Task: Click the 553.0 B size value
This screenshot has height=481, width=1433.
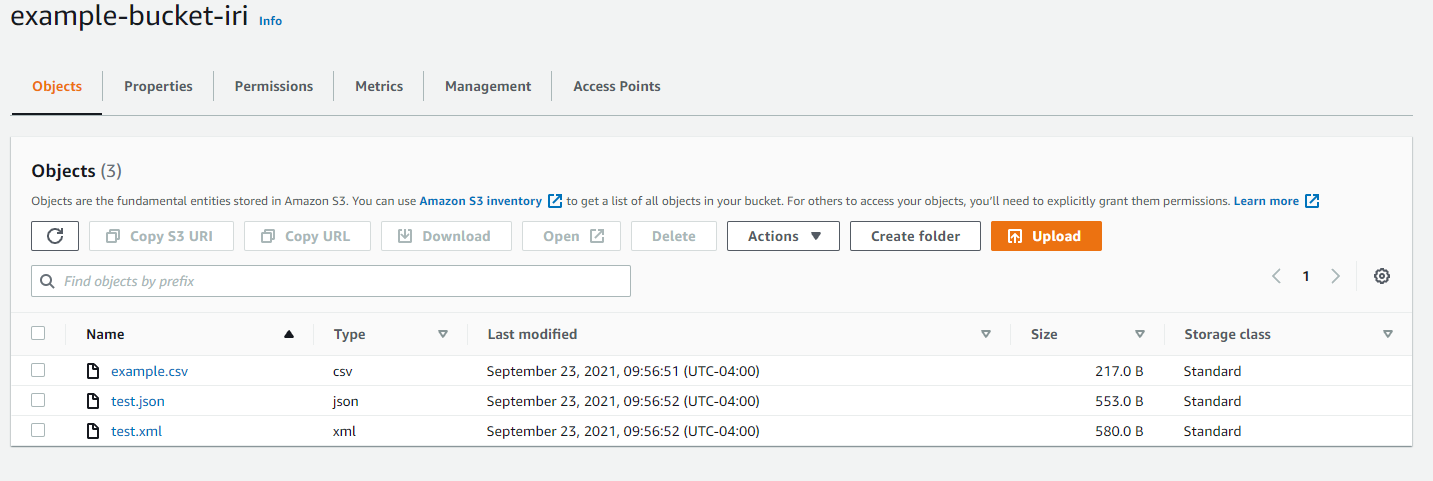Action: 1119,401
